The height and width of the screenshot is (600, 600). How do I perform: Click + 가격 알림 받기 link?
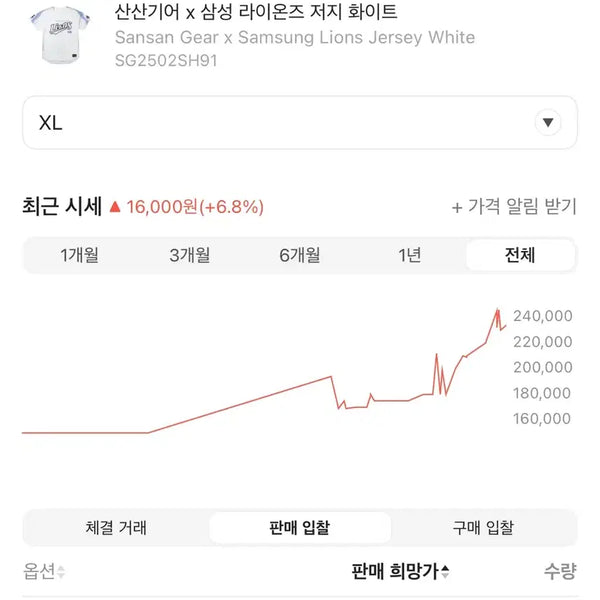[514, 207]
